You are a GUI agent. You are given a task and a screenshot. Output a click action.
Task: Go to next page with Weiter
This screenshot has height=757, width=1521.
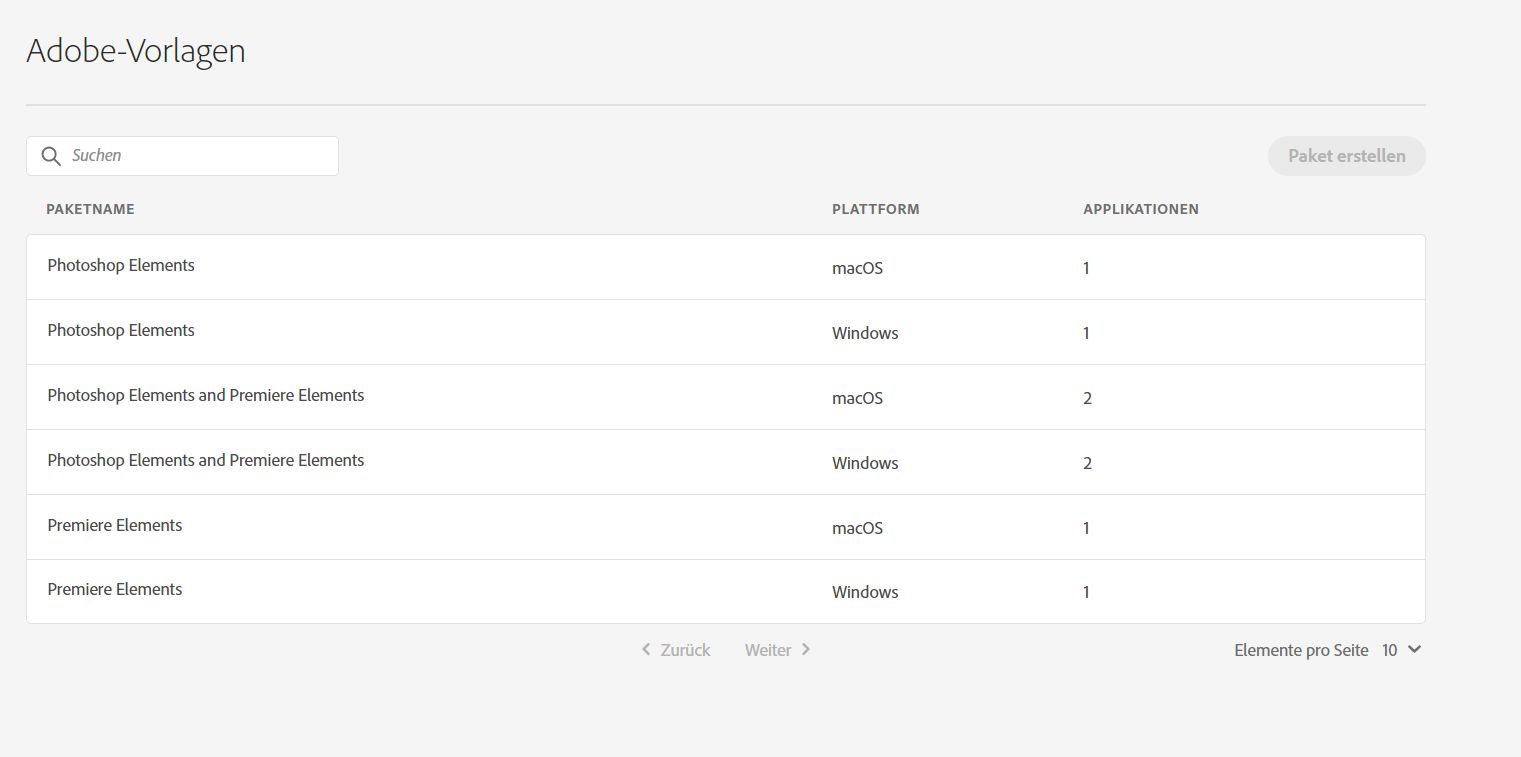point(778,650)
